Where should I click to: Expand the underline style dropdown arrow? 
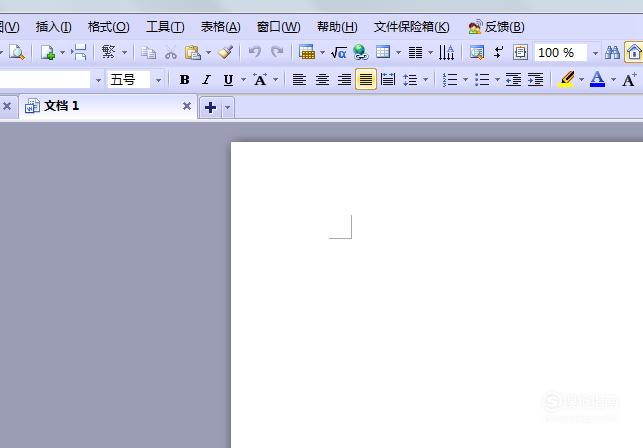(243, 79)
